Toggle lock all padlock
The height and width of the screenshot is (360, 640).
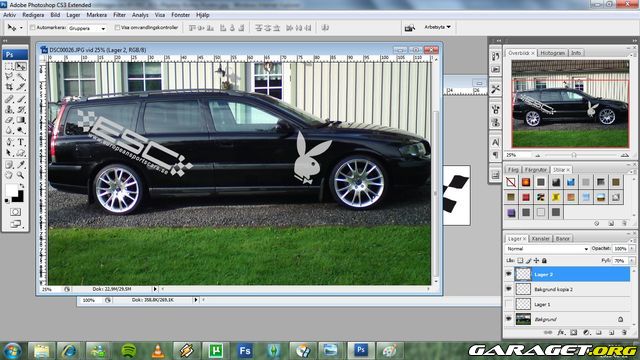(x=544, y=260)
